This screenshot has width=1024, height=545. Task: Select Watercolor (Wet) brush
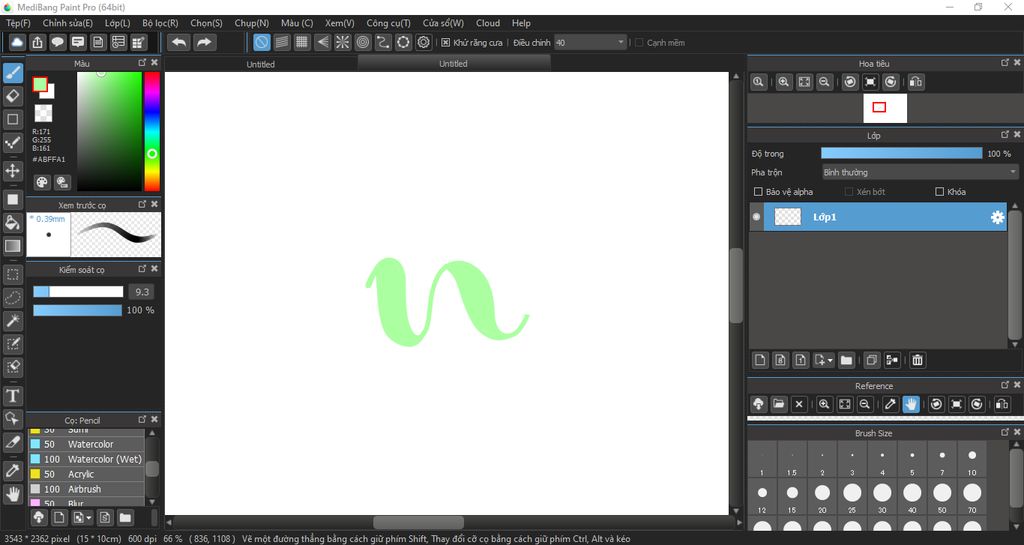click(86, 459)
